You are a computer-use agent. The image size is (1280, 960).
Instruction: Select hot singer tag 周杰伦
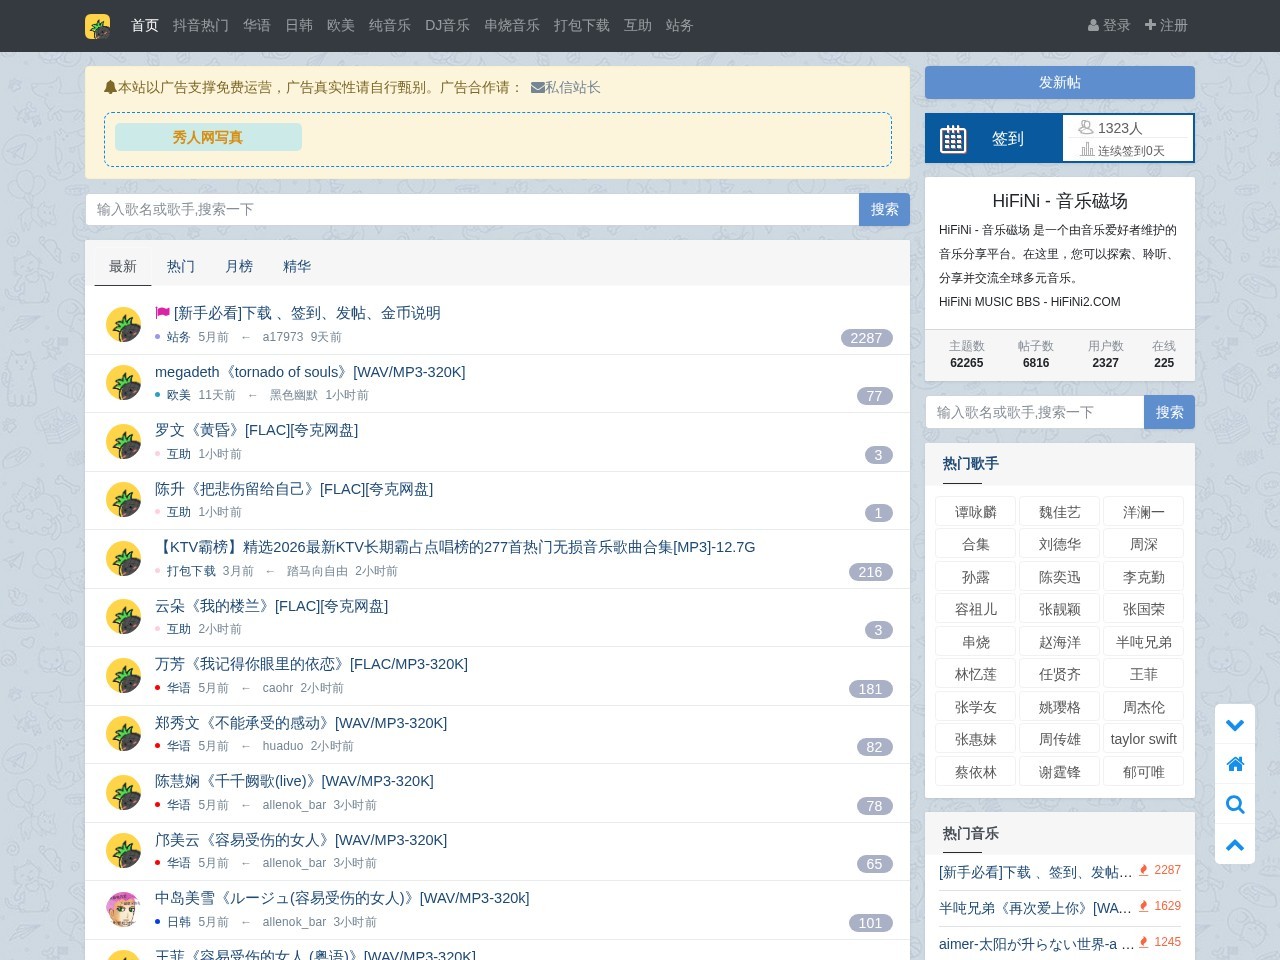tap(1144, 707)
